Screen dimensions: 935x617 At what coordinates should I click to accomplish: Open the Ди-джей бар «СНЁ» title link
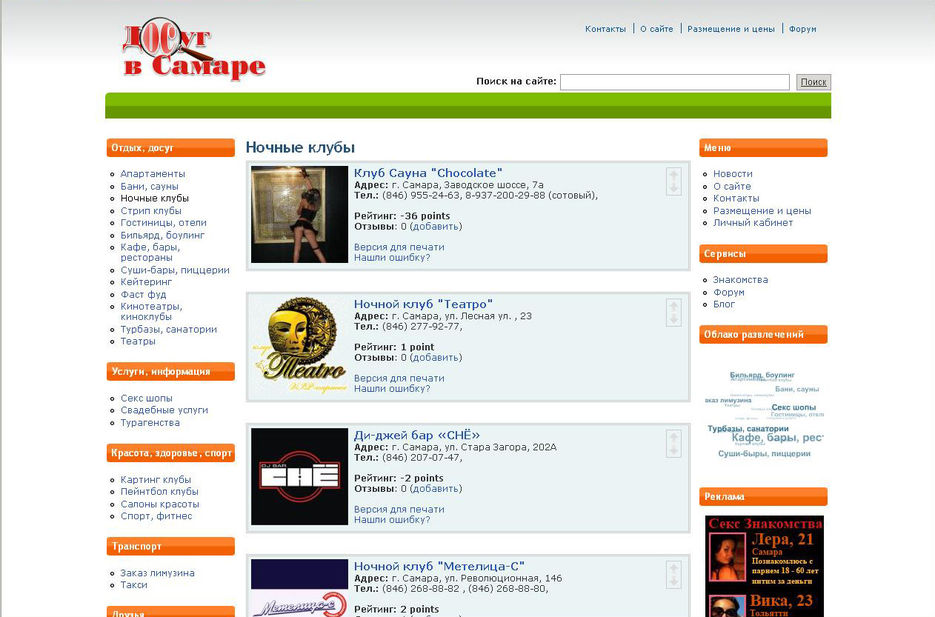tap(417, 435)
